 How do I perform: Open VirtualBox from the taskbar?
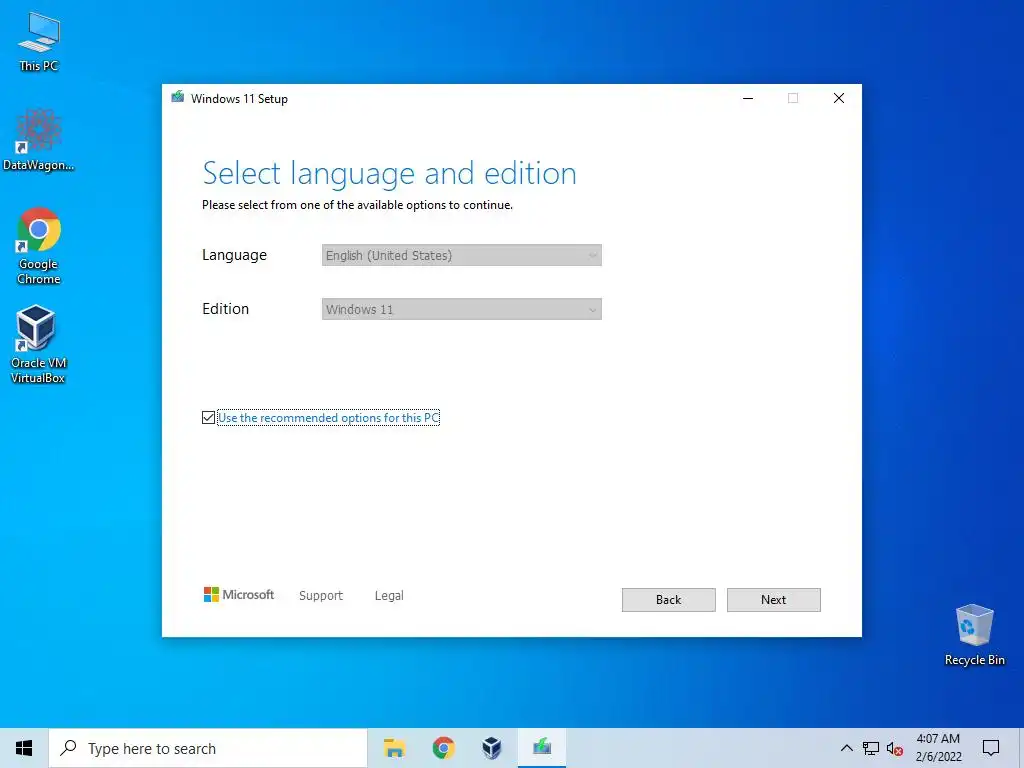click(492, 748)
